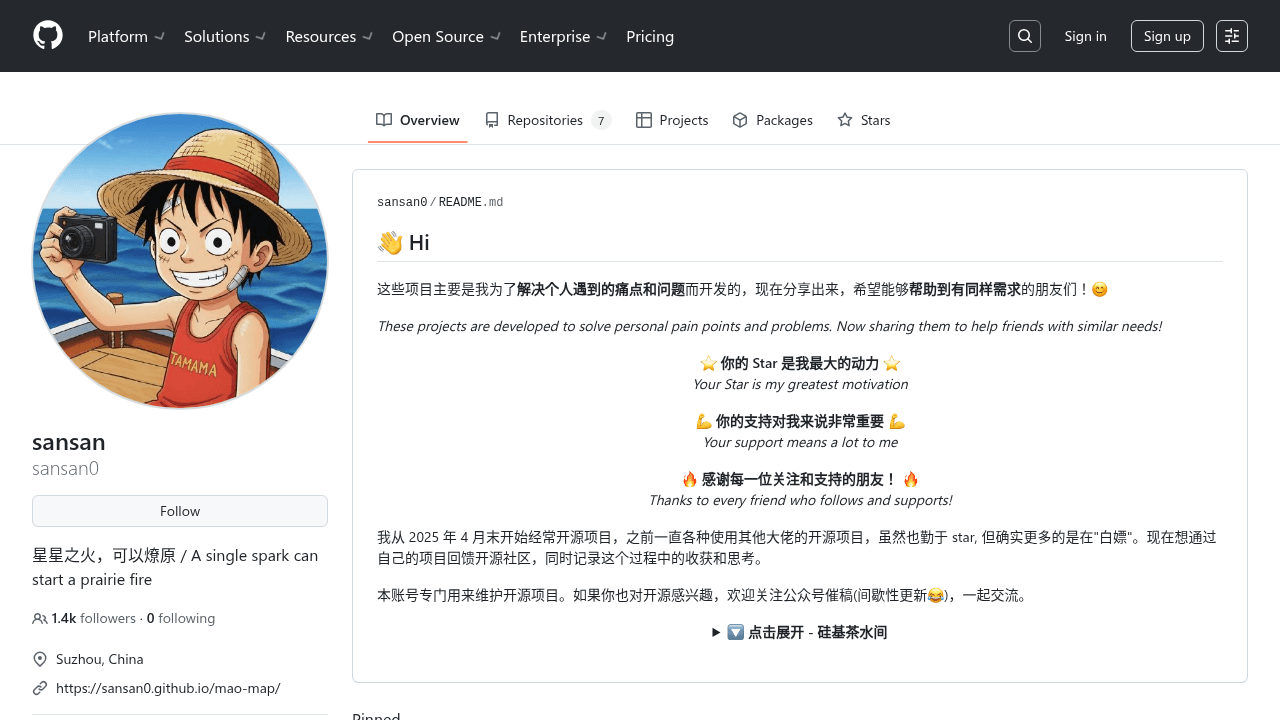This screenshot has width=1280, height=720.
Task: Select the Overview book icon
Action: pyautogui.click(x=383, y=119)
